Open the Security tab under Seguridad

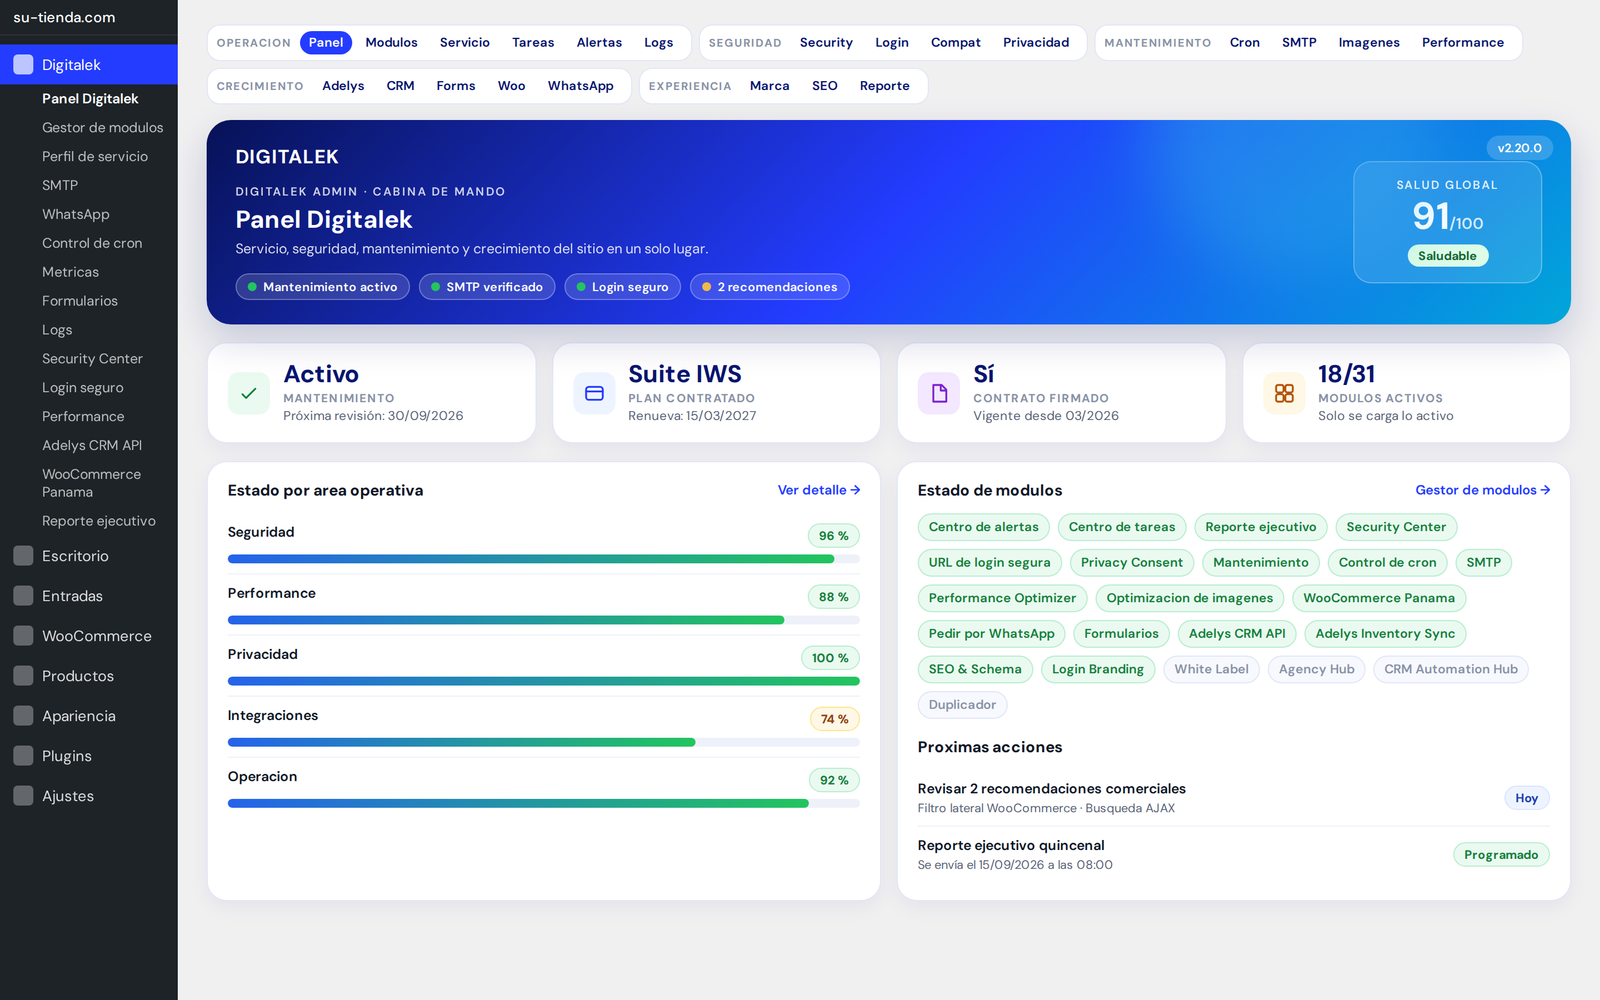[x=826, y=43]
